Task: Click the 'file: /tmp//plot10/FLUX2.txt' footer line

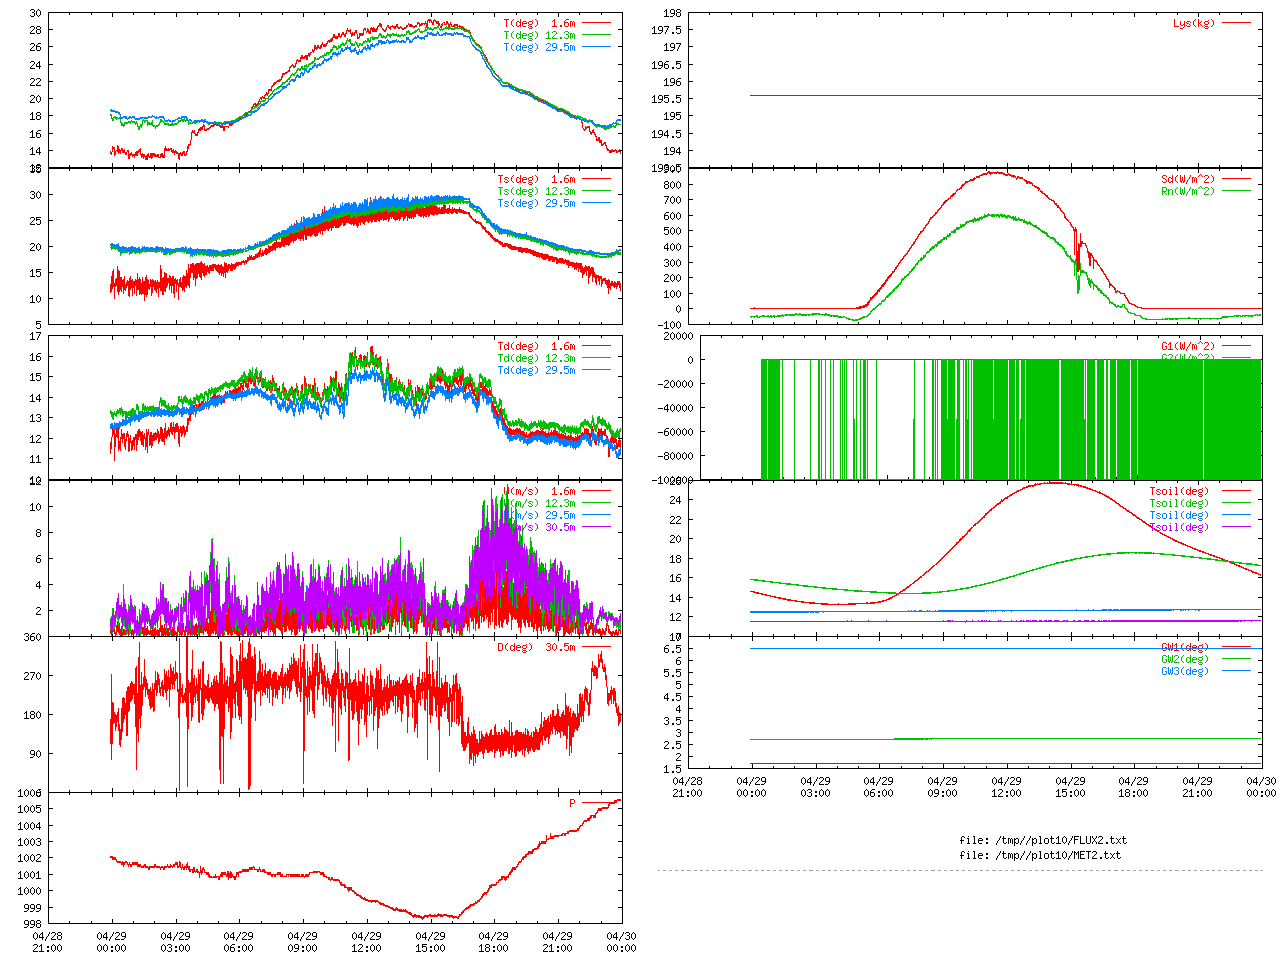Action: 1043,840
